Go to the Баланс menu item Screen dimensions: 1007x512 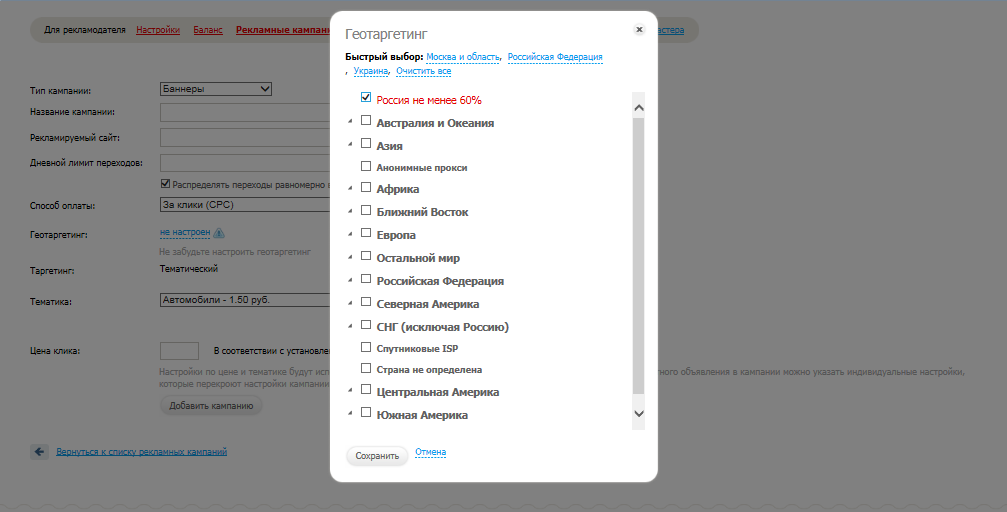pos(208,30)
